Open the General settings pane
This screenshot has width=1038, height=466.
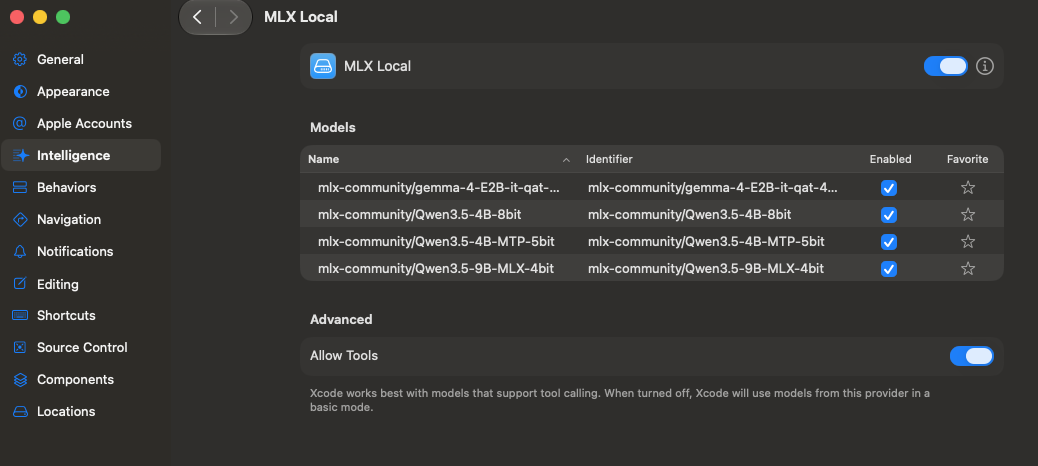pyautogui.click(x=81, y=60)
